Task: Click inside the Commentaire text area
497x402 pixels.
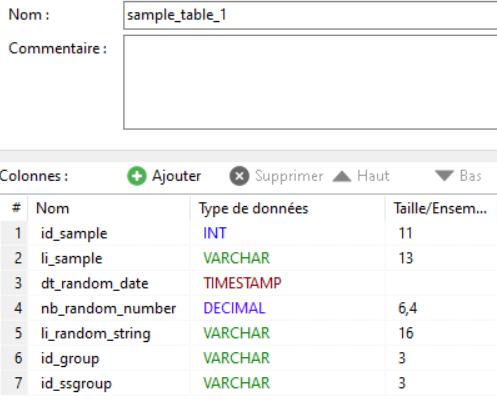Action: tap(310, 82)
